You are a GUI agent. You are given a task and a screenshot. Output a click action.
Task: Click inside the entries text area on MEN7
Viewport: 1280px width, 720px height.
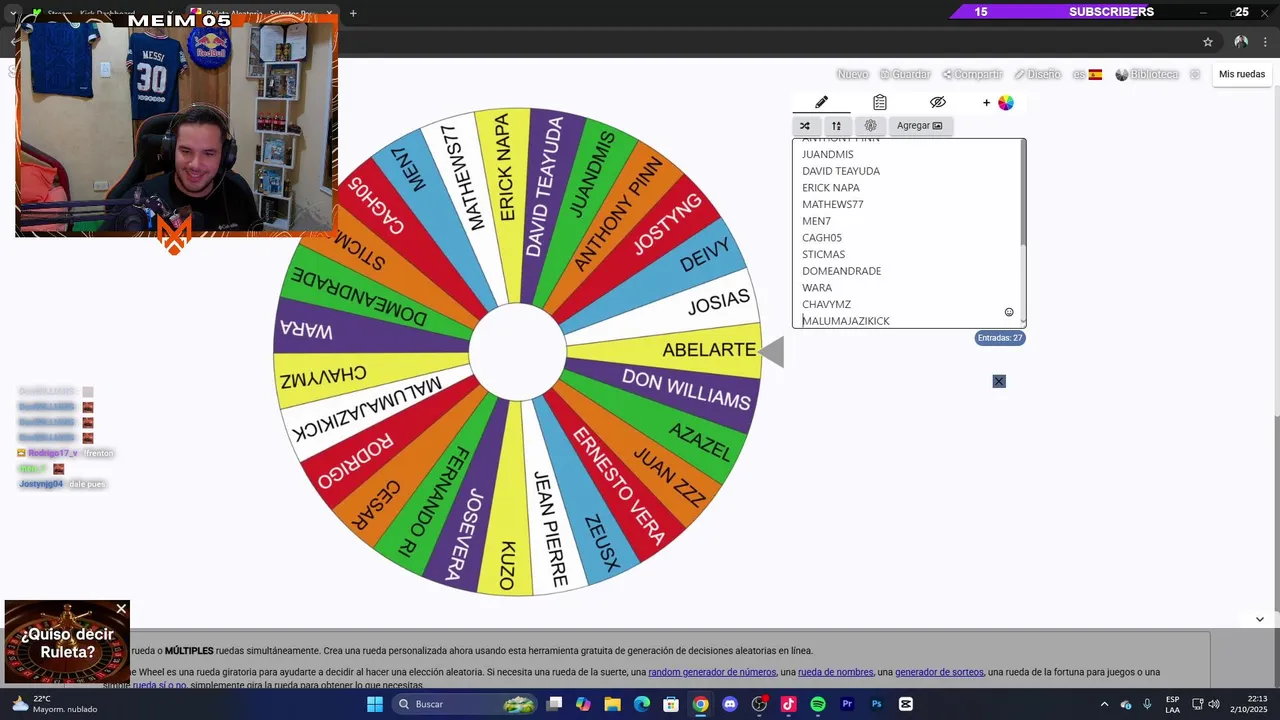816,221
